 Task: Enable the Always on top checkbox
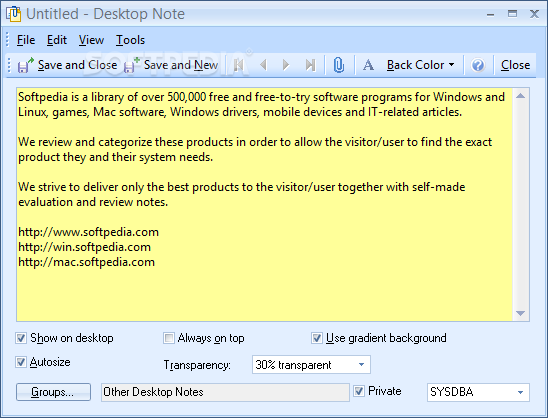[169, 338]
